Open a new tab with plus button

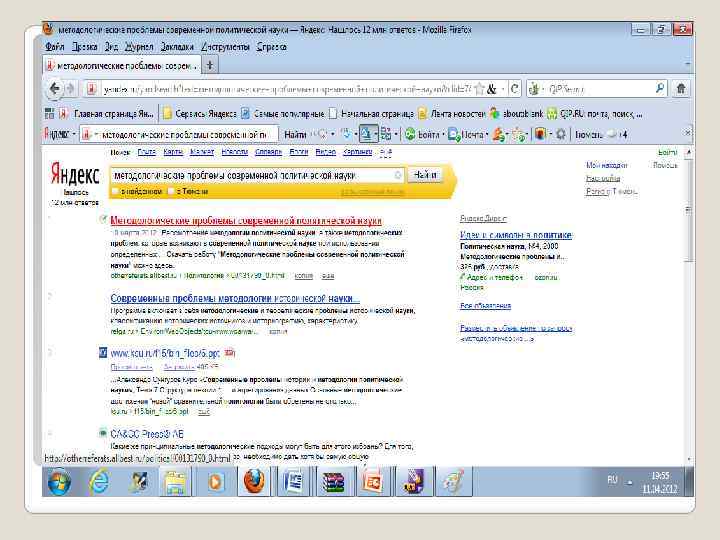209,65
